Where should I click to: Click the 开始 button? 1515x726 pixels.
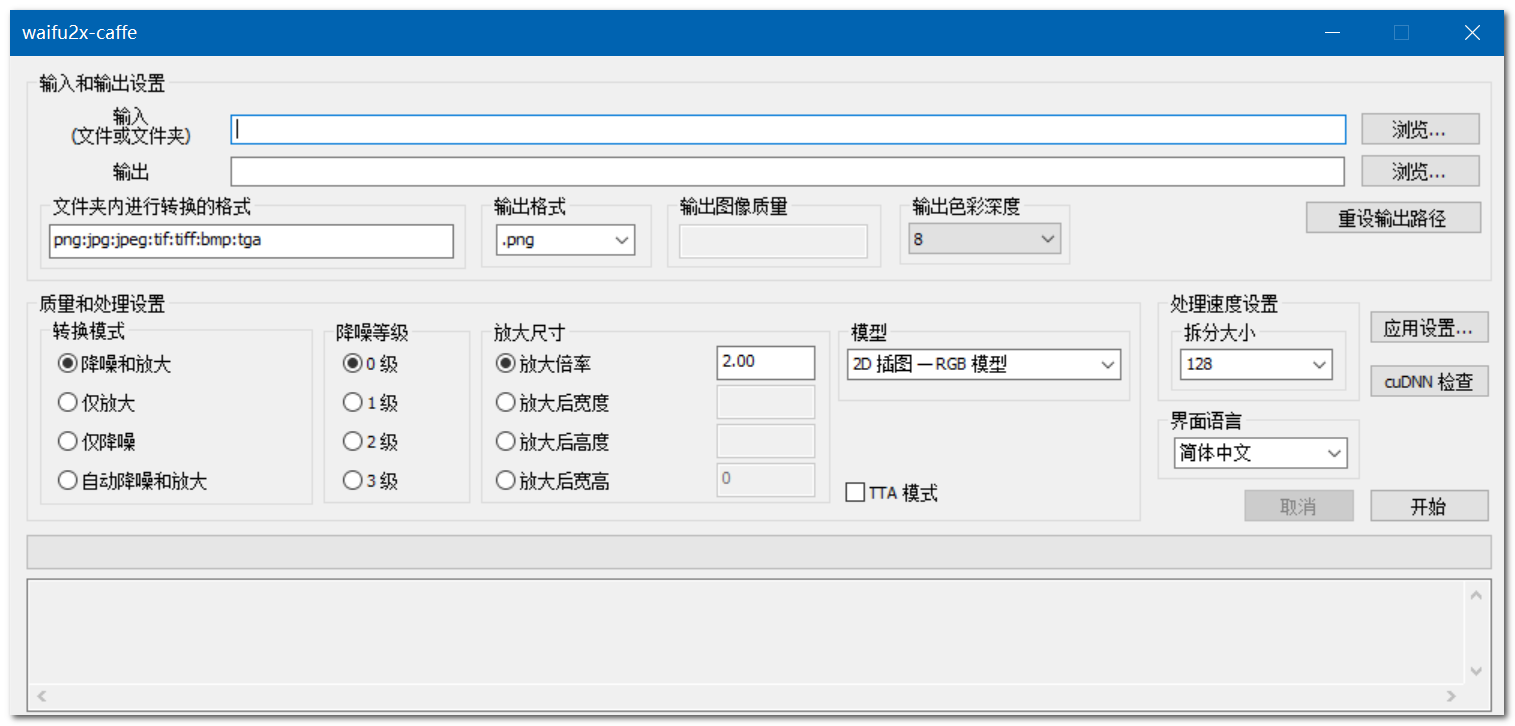[1429, 506]
